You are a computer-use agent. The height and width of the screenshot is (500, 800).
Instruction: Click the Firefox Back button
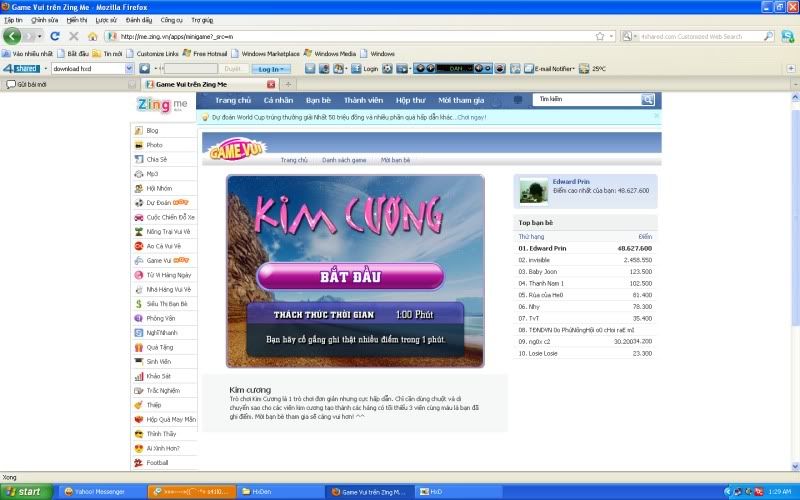coord(12,36)
